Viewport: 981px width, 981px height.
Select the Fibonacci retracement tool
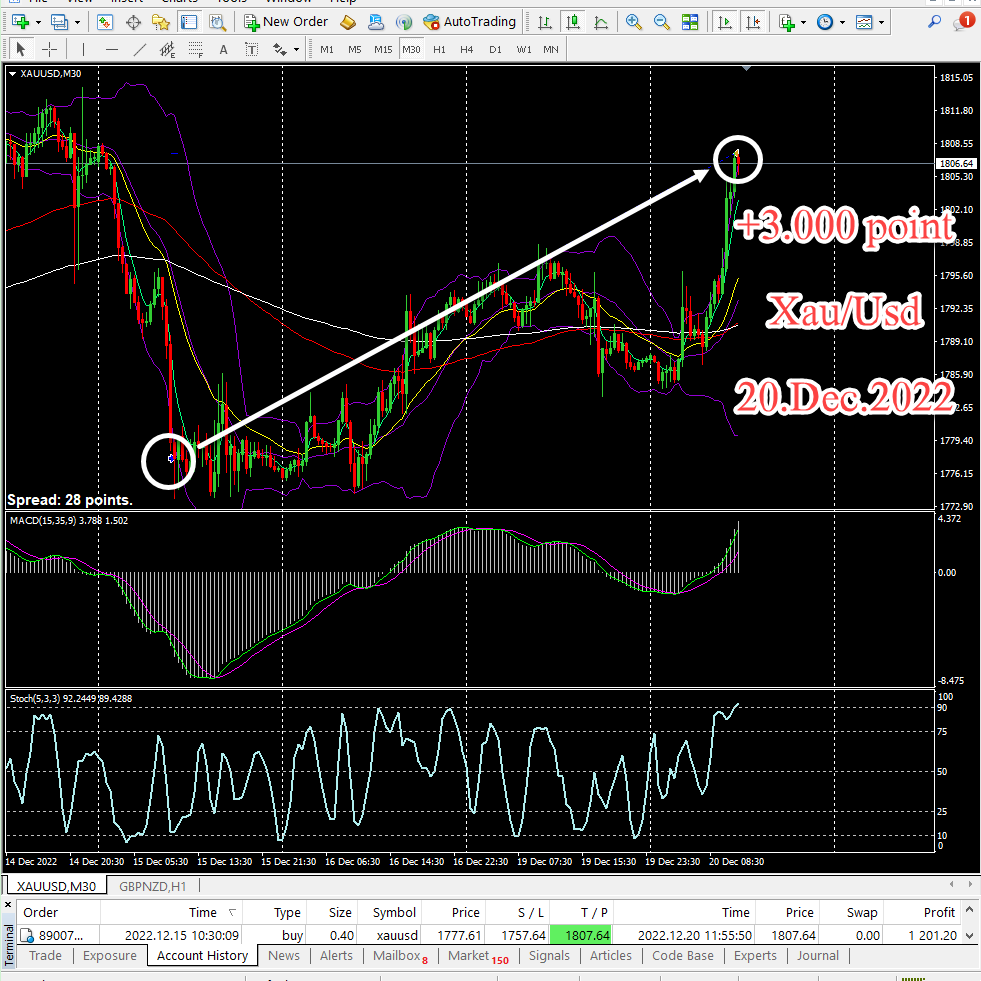194,48
